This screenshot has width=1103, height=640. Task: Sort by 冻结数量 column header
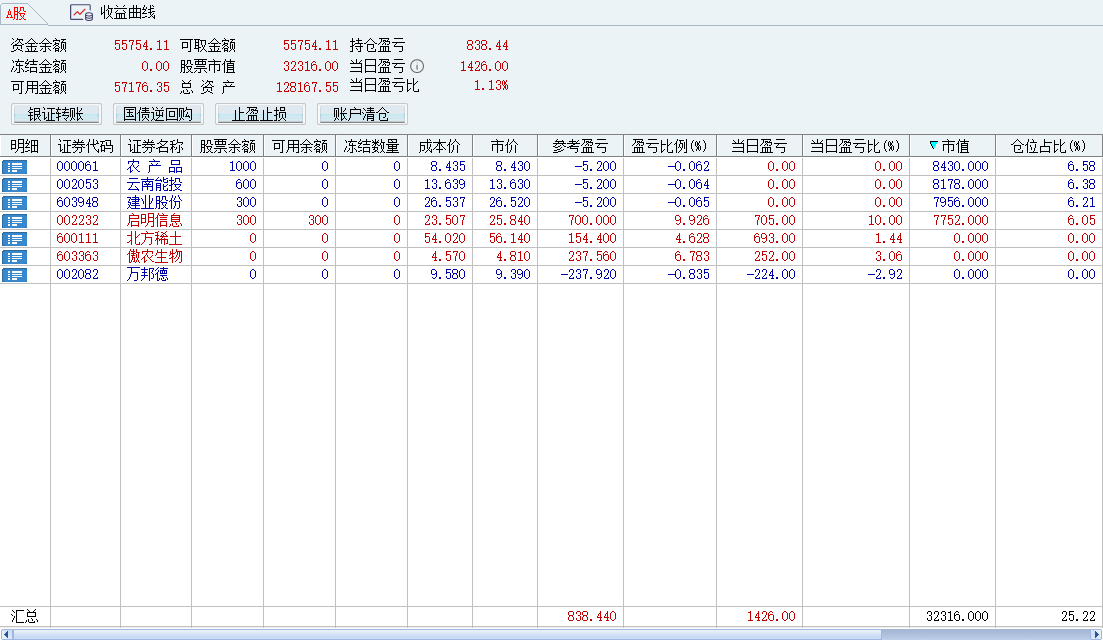[371, 146]
